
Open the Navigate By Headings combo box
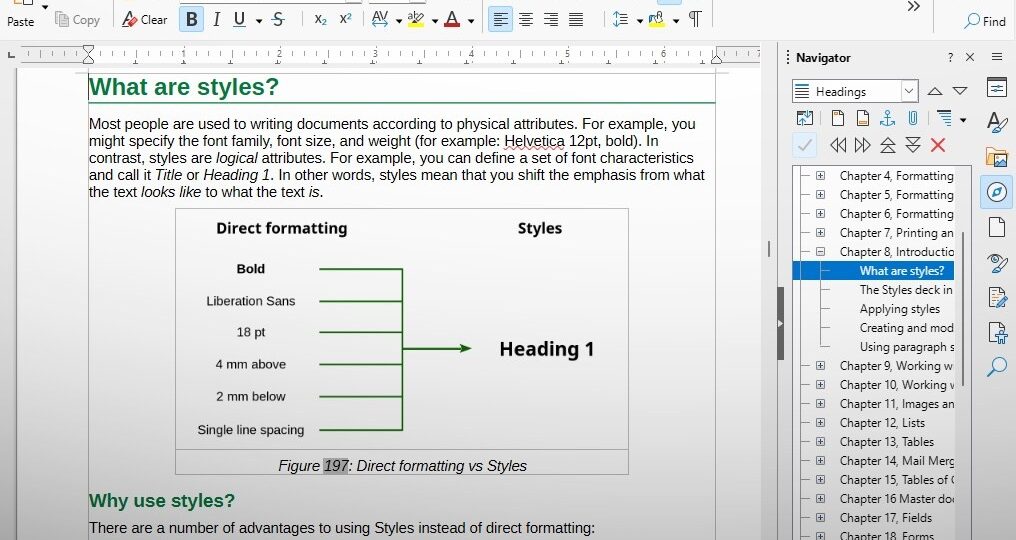[855, 91]
